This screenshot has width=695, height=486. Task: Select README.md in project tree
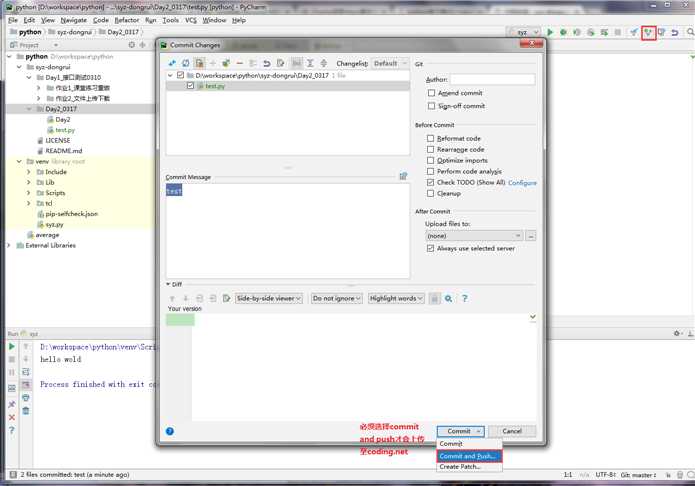click(63, 151)
